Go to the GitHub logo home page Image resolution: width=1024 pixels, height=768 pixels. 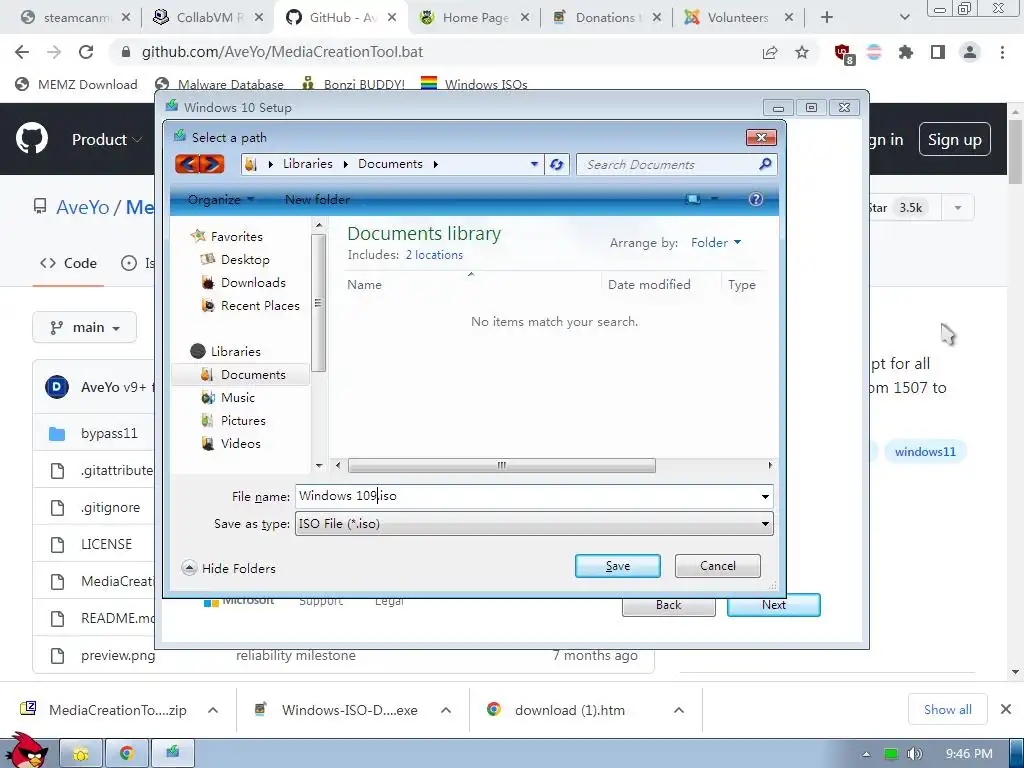tap(32, 138)
